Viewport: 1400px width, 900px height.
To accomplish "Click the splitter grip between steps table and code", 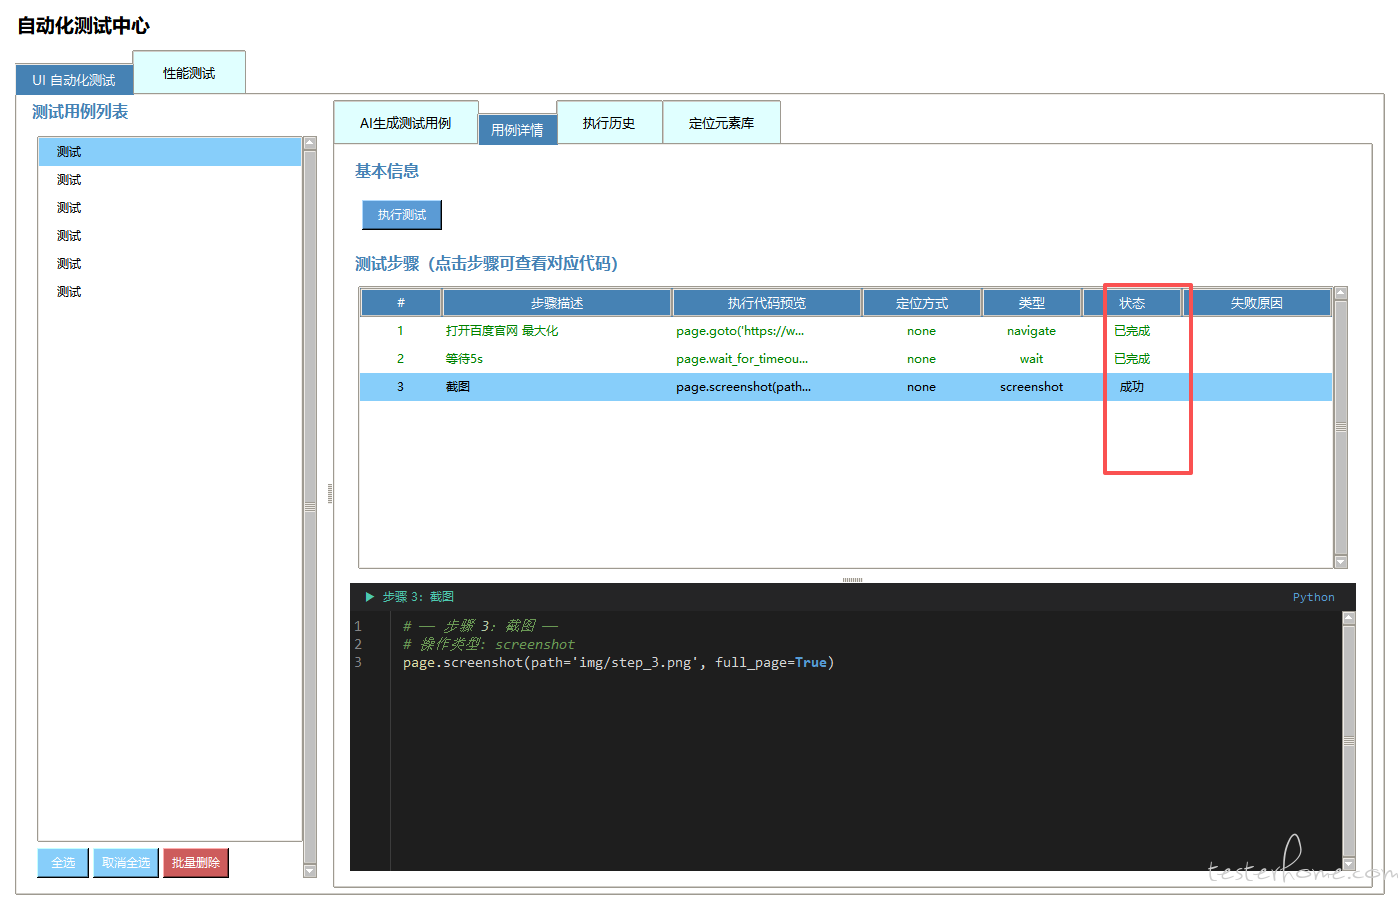I will point(852,579).
